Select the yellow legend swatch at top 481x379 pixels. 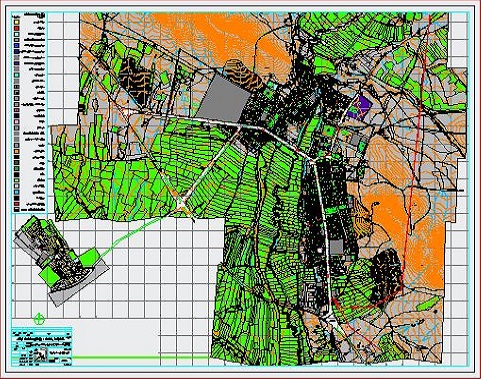(x=17, y=22)
